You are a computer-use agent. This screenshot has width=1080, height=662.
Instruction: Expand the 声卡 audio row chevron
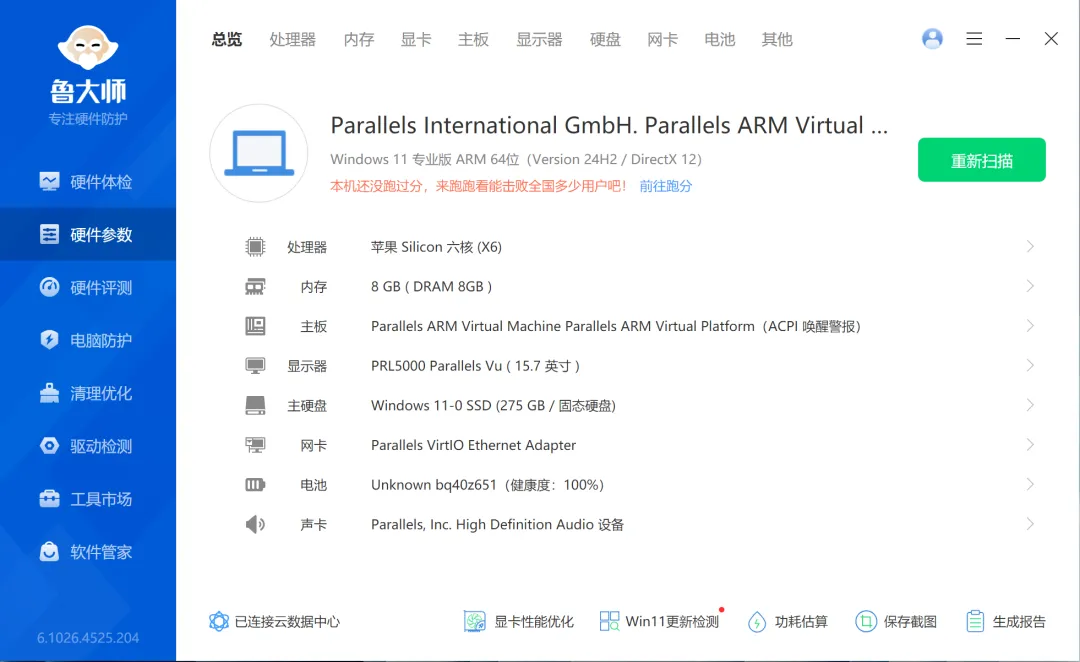[1030, 524]
